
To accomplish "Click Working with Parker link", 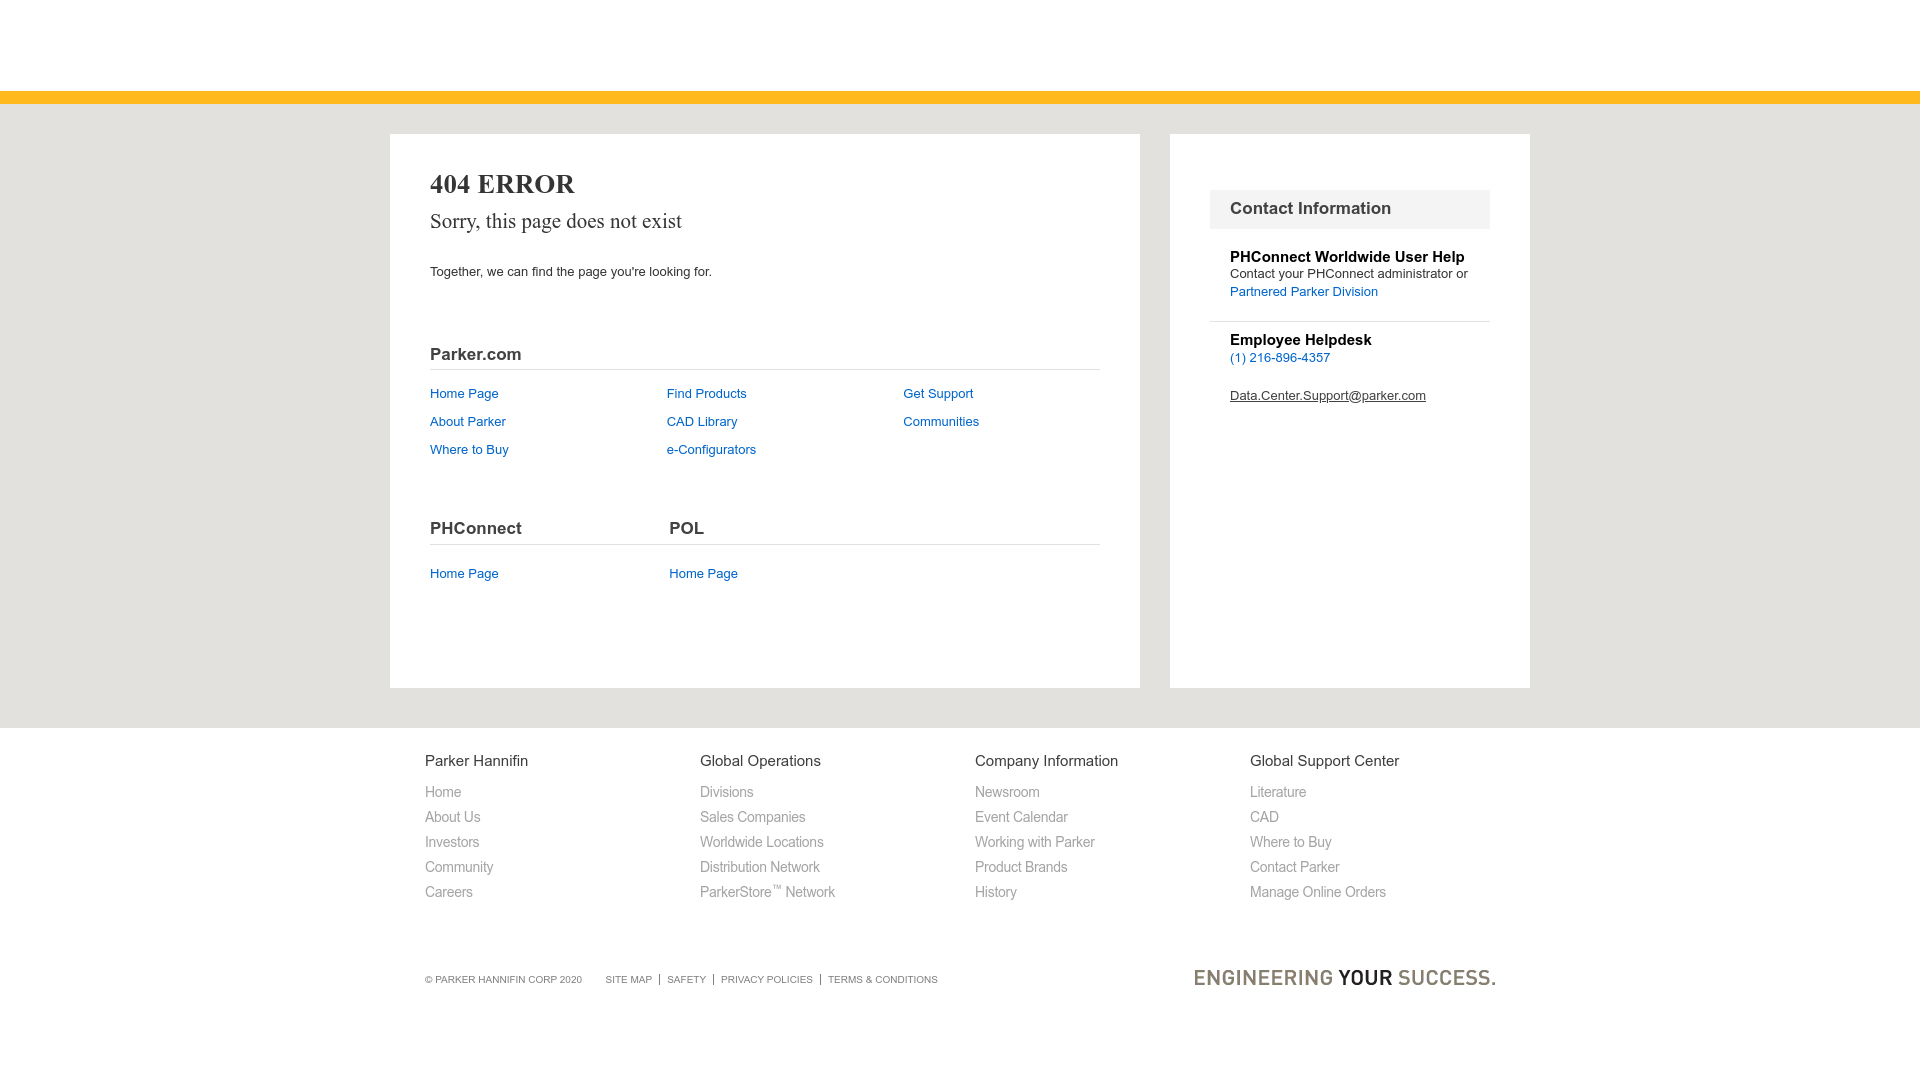I will (x=1035, y=842).
